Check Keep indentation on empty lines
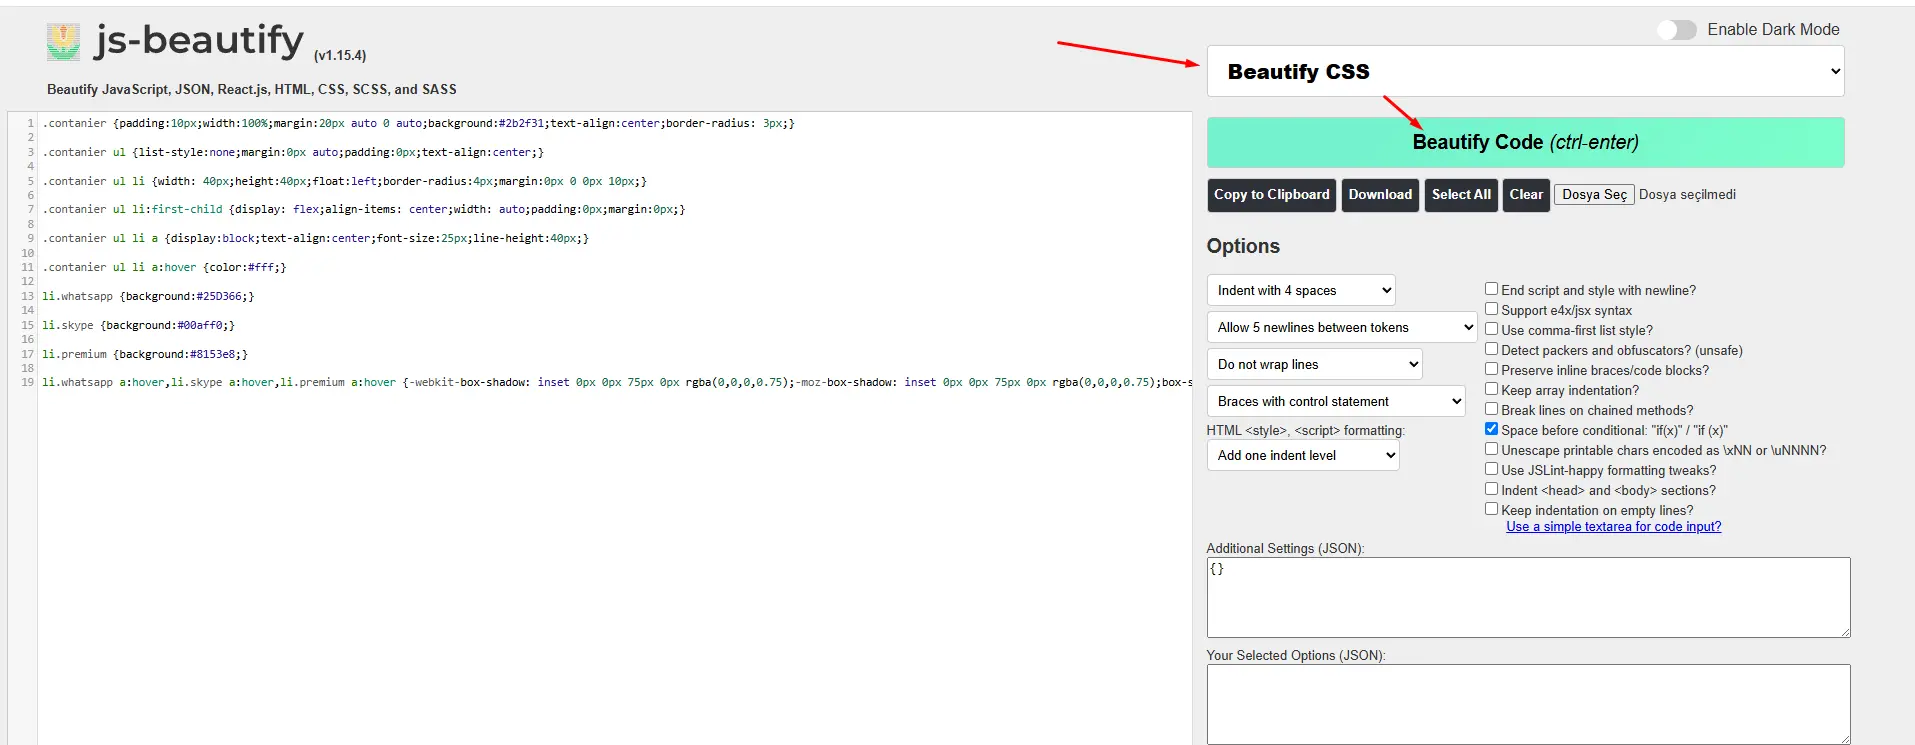Image resolution: width=1915 pixels, height=745 pixels. (x=1491, y=509)
